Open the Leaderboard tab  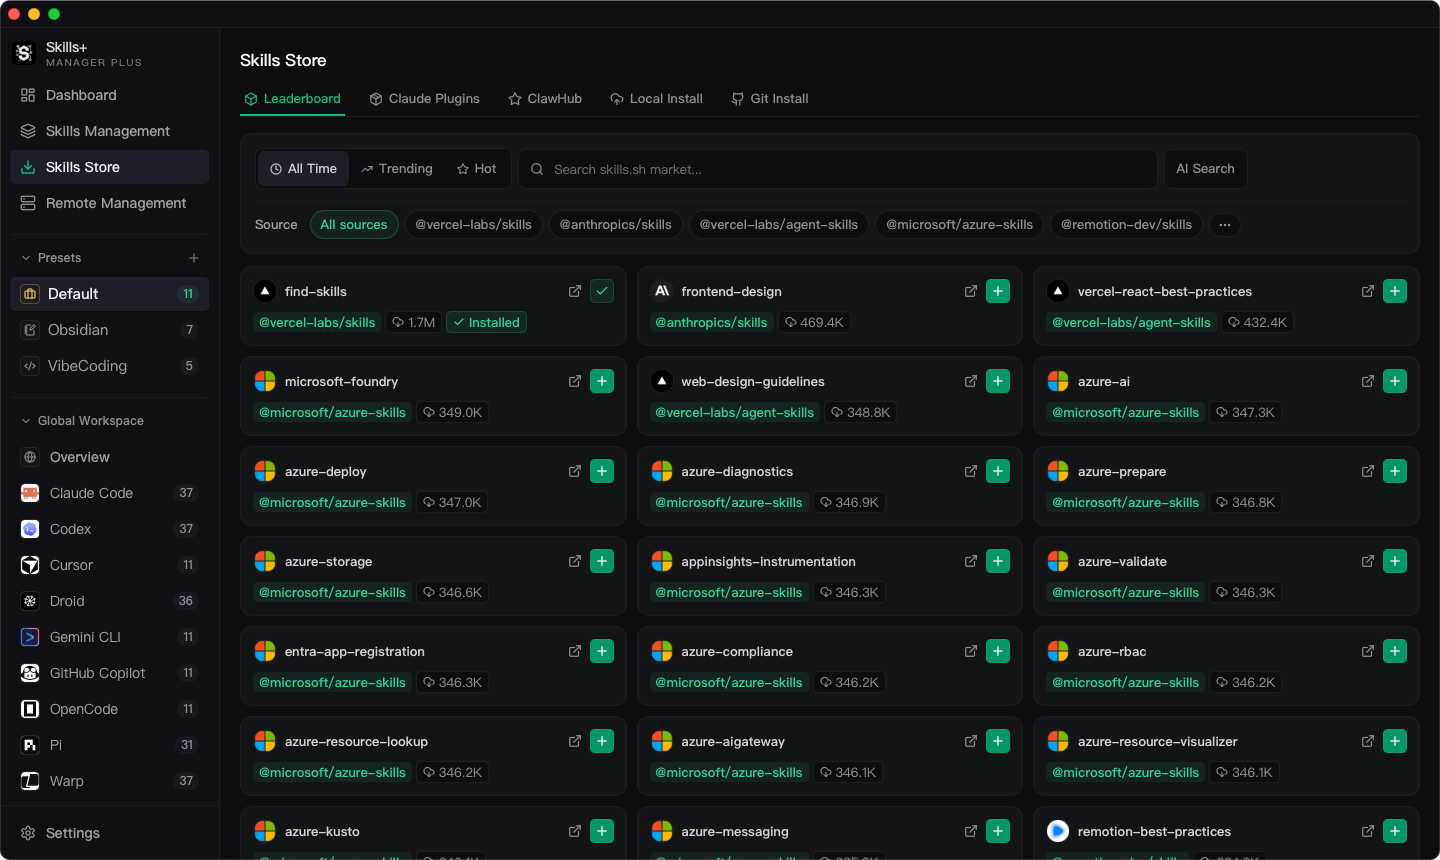[x=293, y=99]
